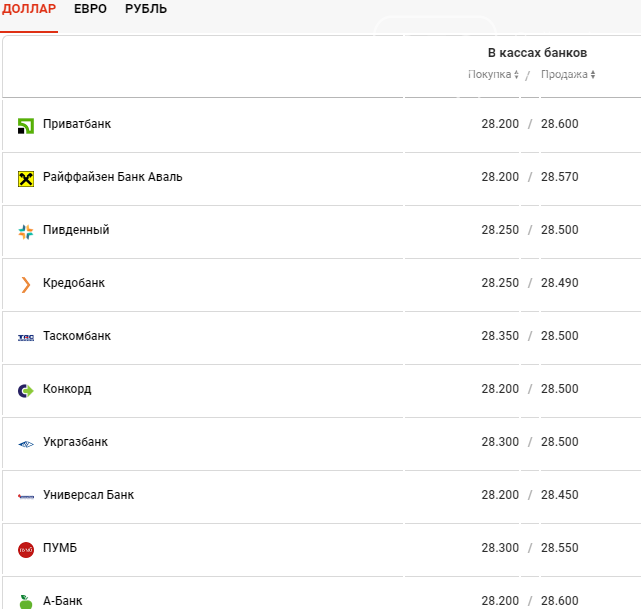Viewport: 641px width, 609px height.
Task: Click the Kredobank orange chevron logo
Action: [26, 284]
